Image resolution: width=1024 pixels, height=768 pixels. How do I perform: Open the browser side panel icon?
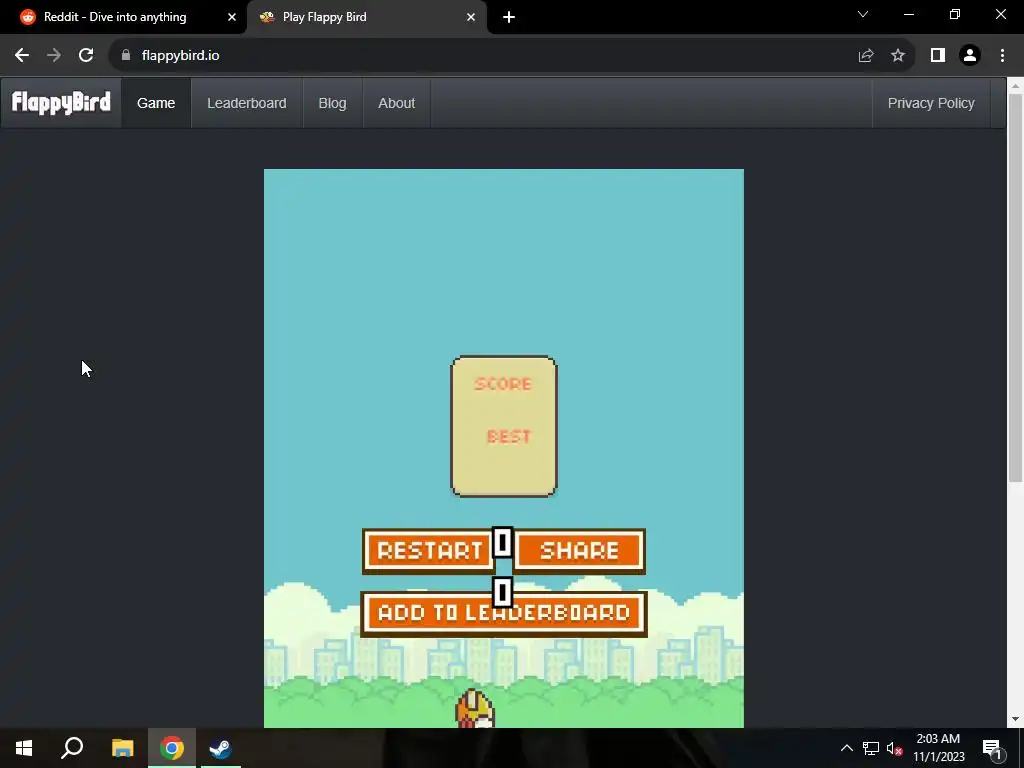click(x=938, y=56)
